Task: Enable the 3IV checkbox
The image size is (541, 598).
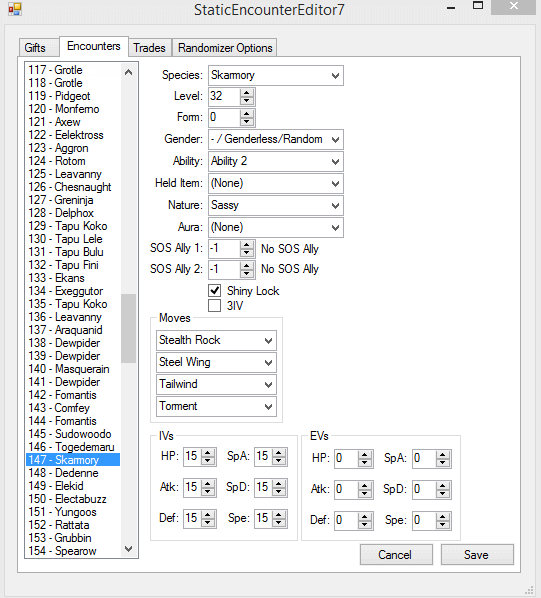Action: pos(215,305)
